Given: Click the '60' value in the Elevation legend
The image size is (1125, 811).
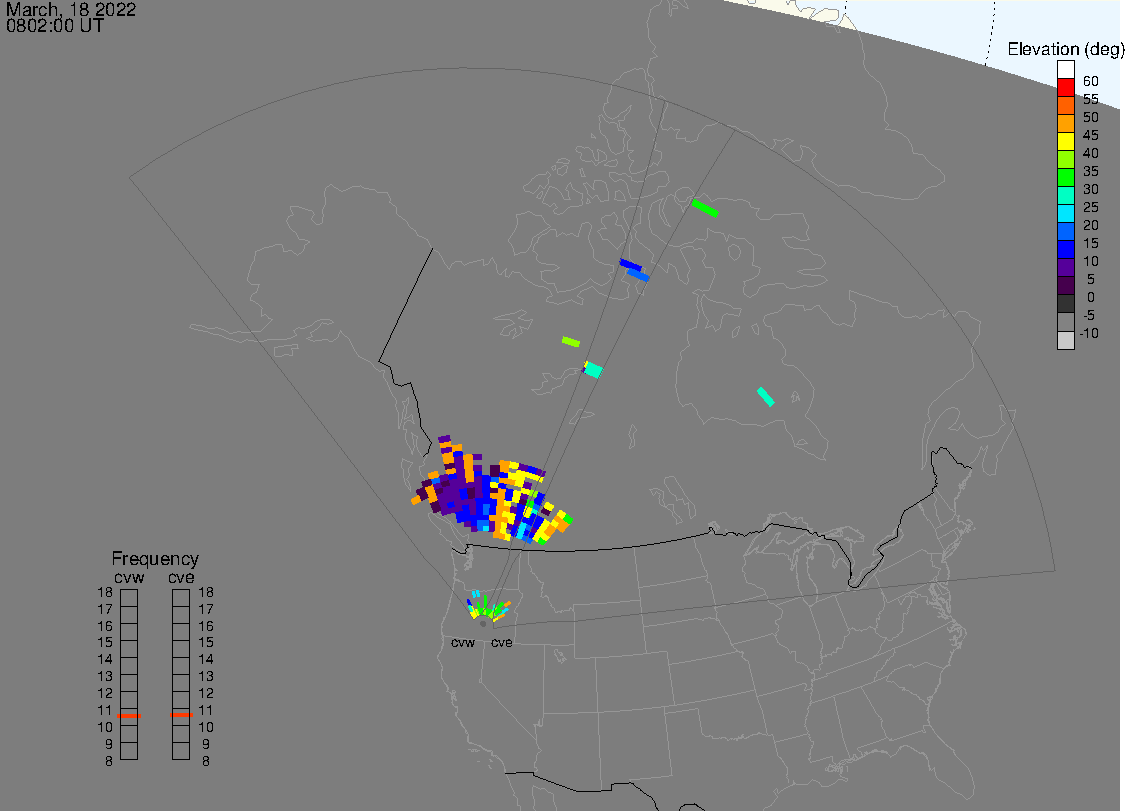Looking at the screenshot, I should (1091, 81).
